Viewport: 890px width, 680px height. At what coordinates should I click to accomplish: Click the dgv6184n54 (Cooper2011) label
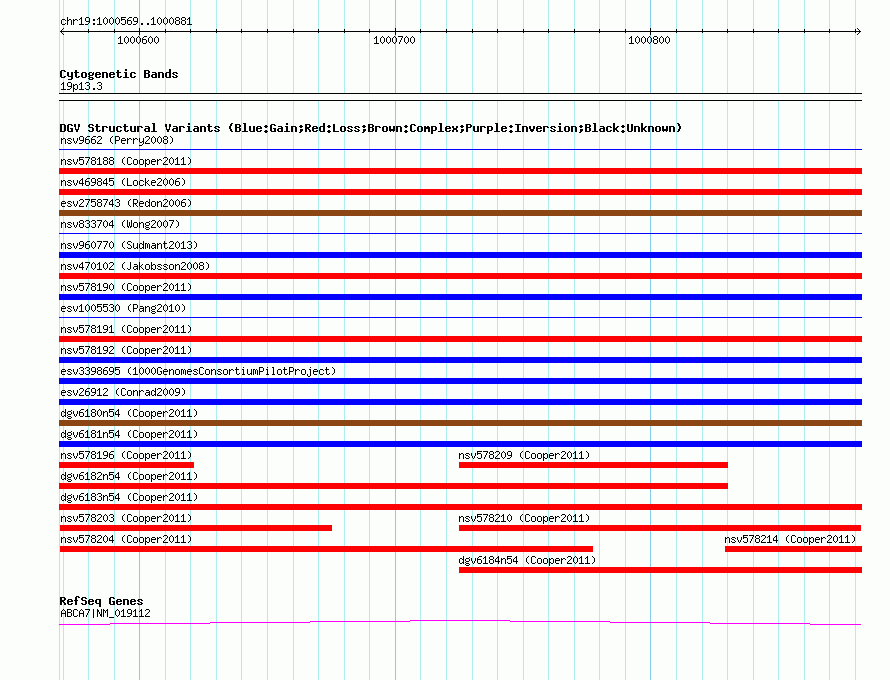(527, 560)
